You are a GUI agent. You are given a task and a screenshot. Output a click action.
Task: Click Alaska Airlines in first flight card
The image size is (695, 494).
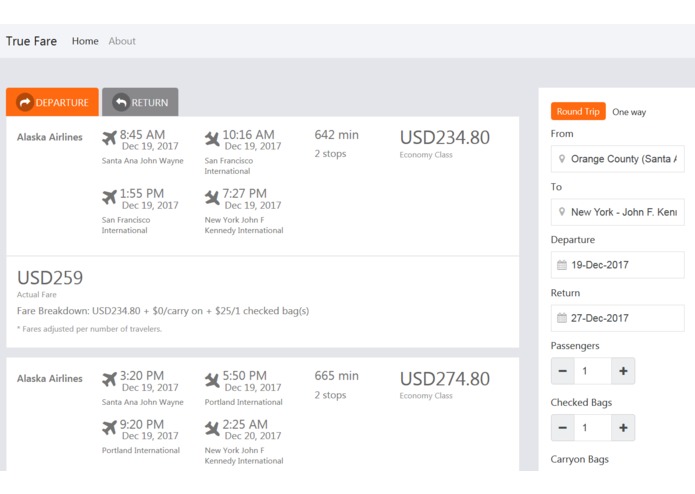(50, 137)
